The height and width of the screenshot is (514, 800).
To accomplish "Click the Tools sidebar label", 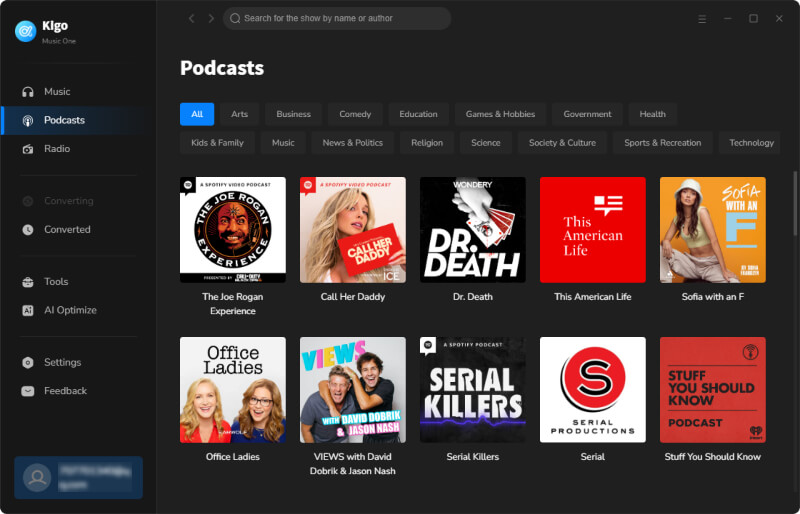I will click(56, 282).
